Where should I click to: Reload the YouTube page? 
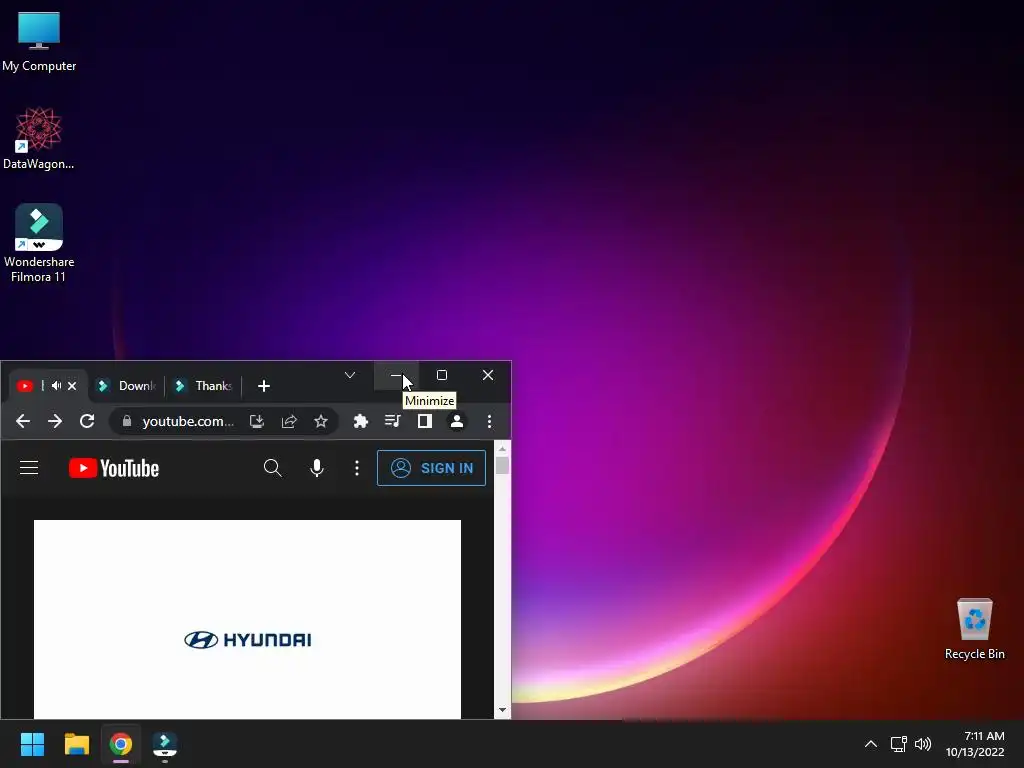pyautogui.click(x=87, y=421)
